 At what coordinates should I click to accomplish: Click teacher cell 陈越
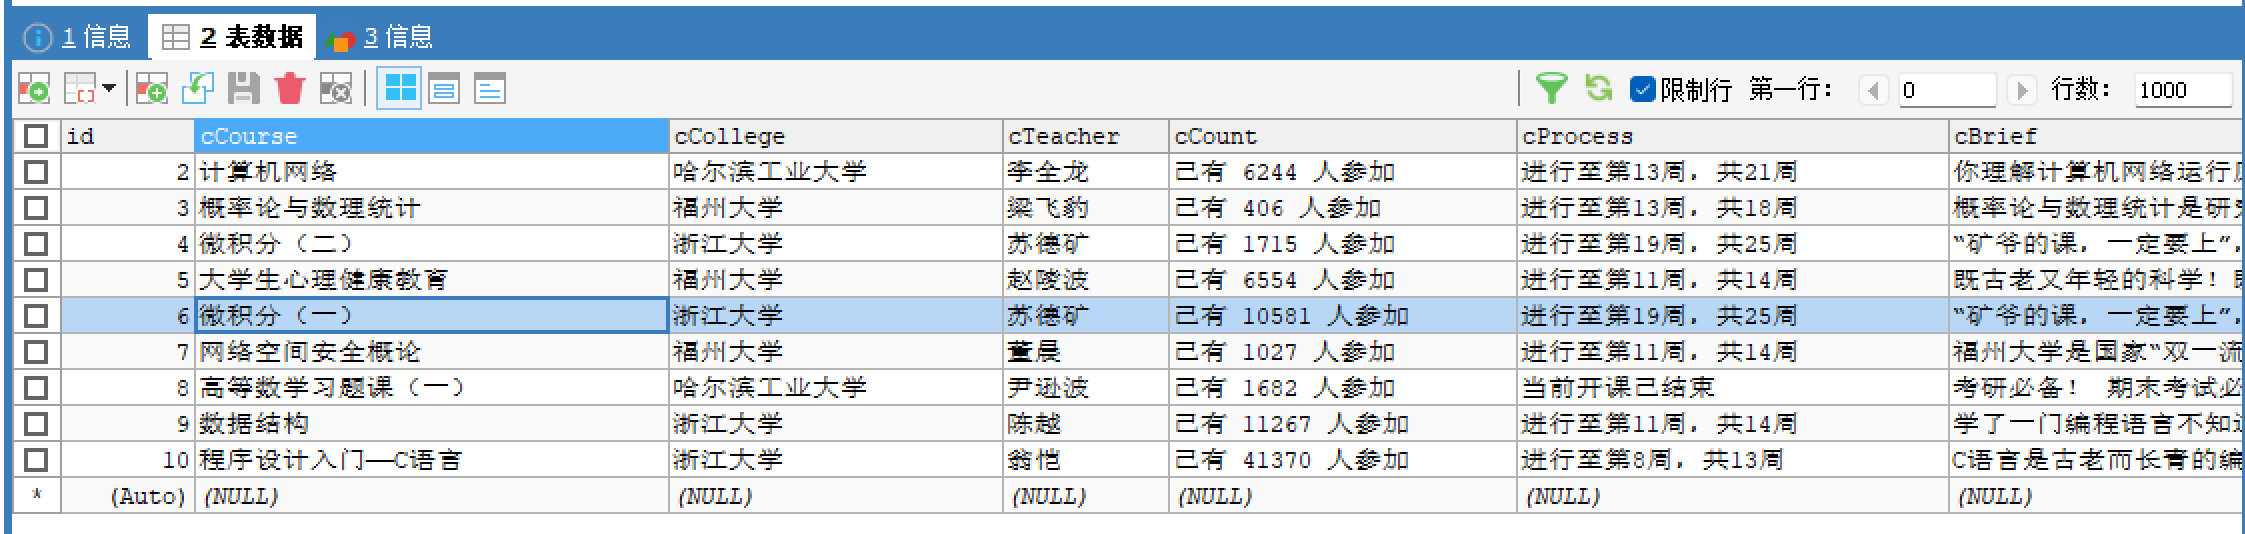tap(1085, 424)
